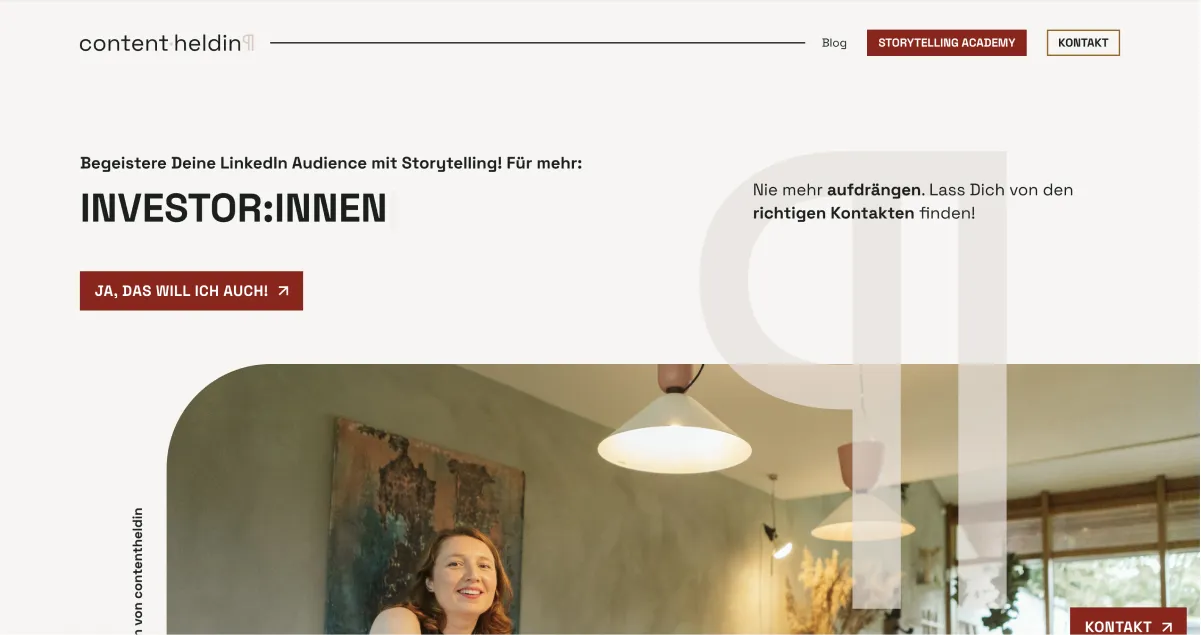Viewport: 1201px width, 635px height.
Task: Open the Blog page
Action: [834, 43]
